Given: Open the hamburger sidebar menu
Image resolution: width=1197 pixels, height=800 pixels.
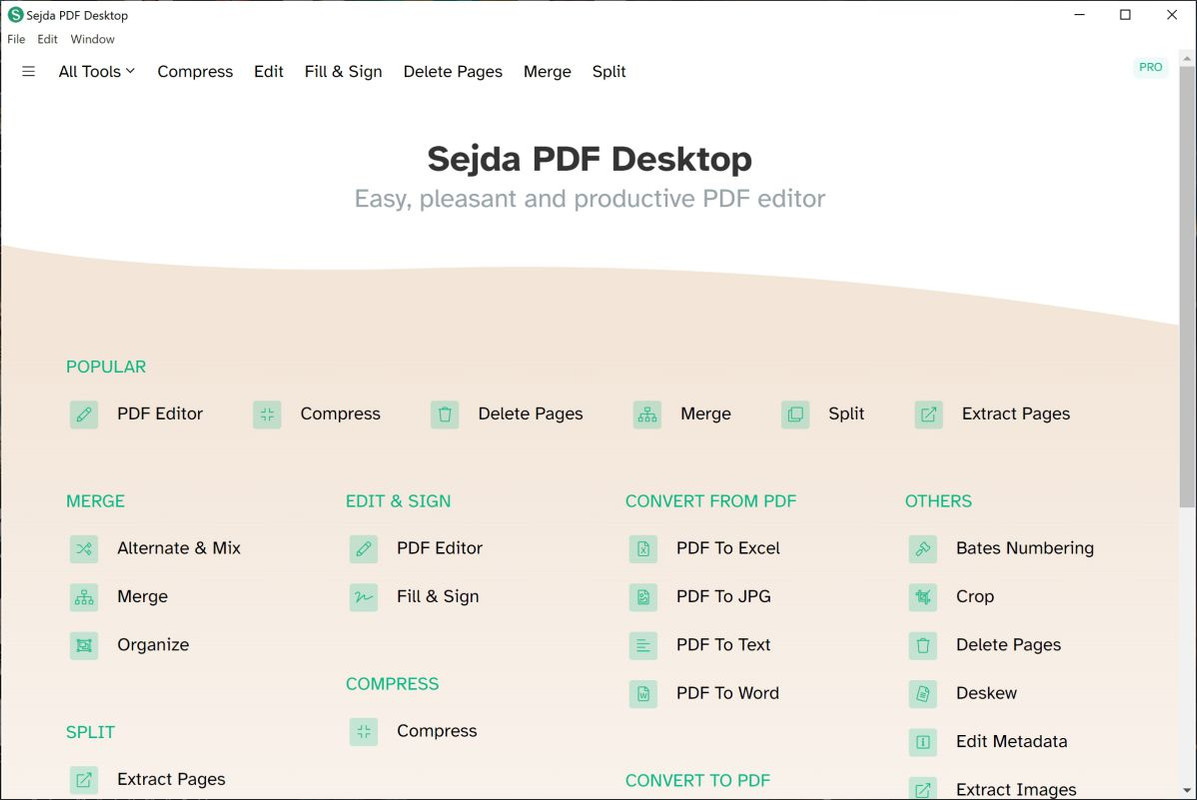Looking at the screenshot, I should 28,72.
